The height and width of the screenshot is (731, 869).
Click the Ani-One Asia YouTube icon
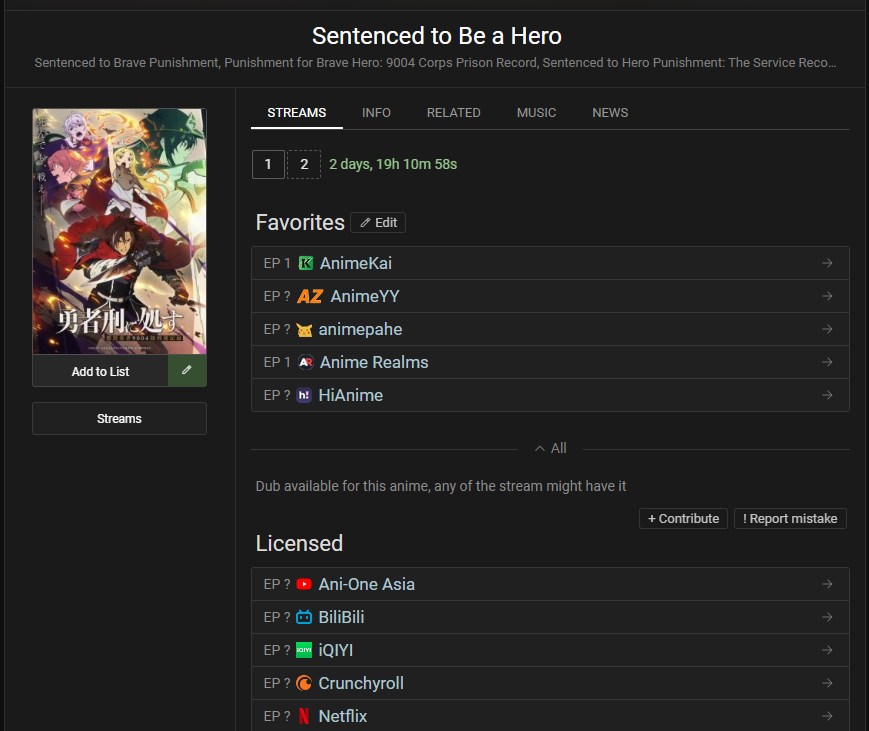(x=304, y=584)
